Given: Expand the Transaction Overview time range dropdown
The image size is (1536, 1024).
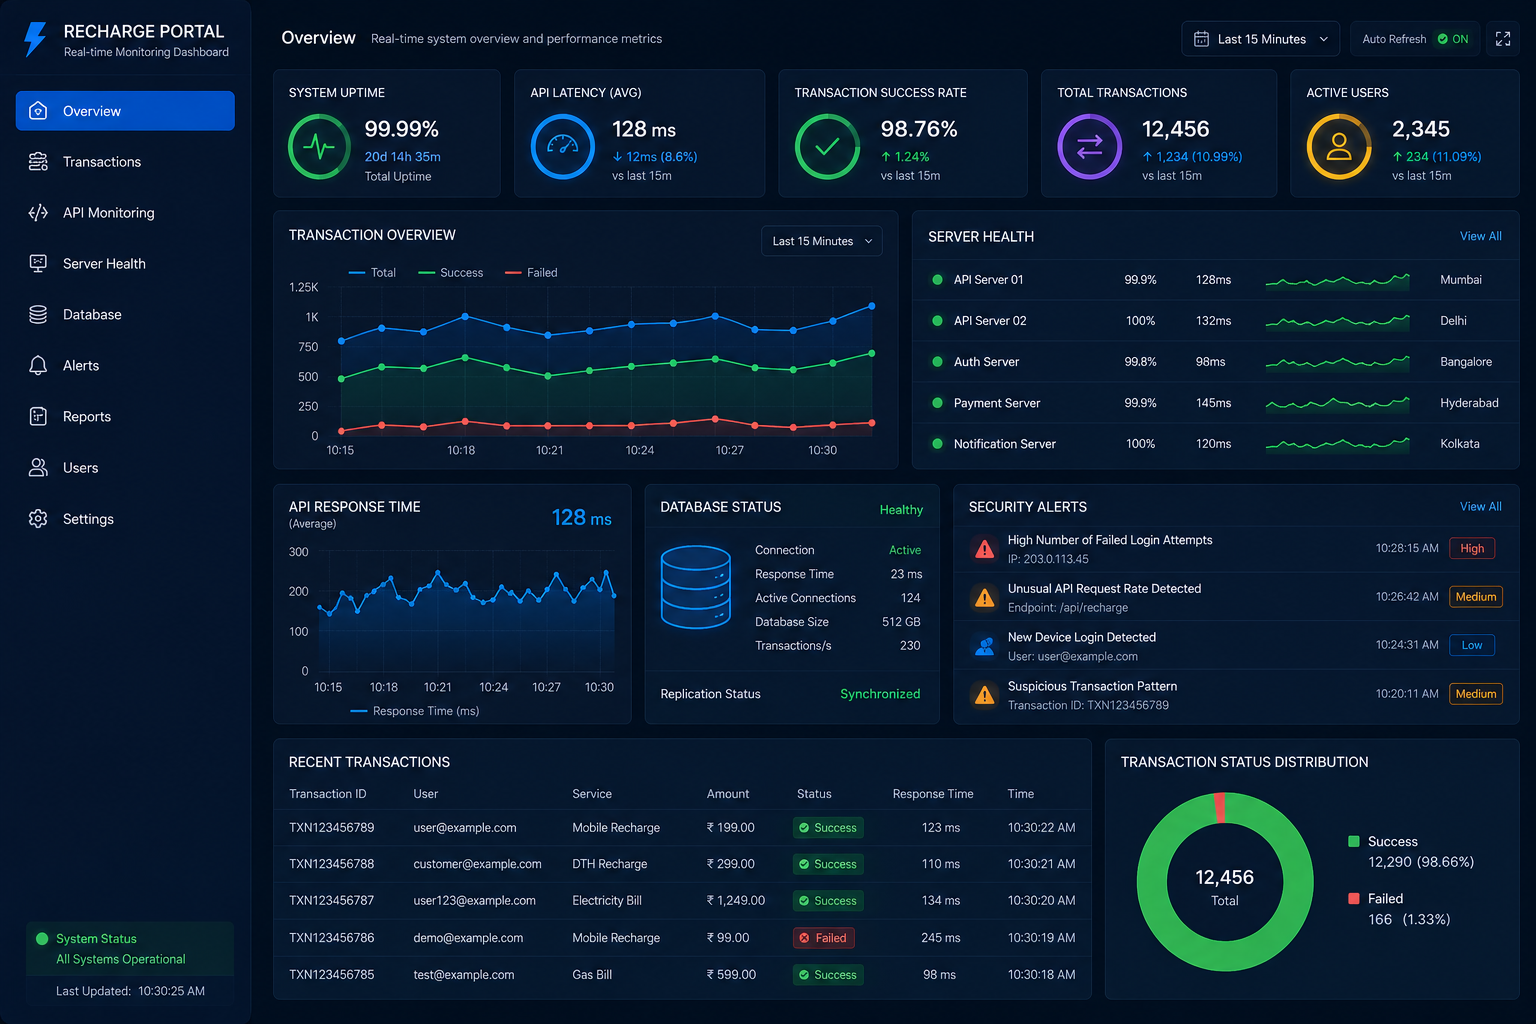Looking at the screenshot, I should [822, 241].
